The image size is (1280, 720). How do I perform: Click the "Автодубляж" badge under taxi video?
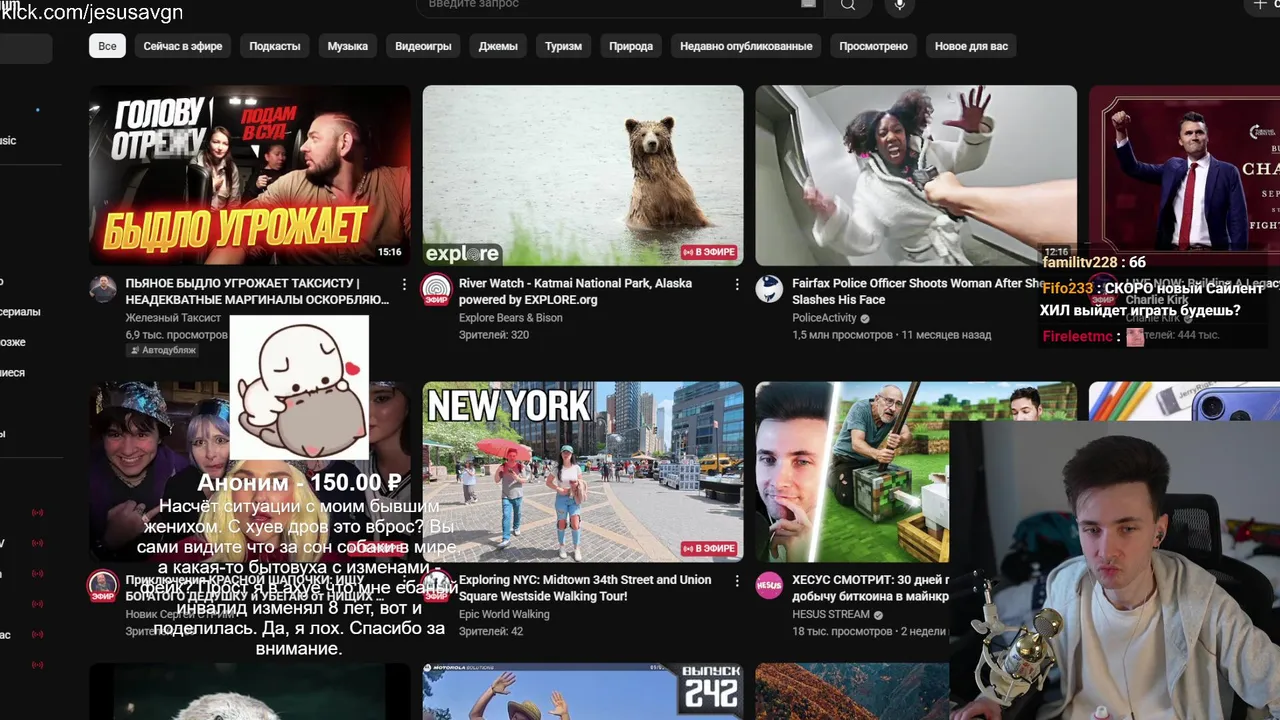[x=162, y=351]
